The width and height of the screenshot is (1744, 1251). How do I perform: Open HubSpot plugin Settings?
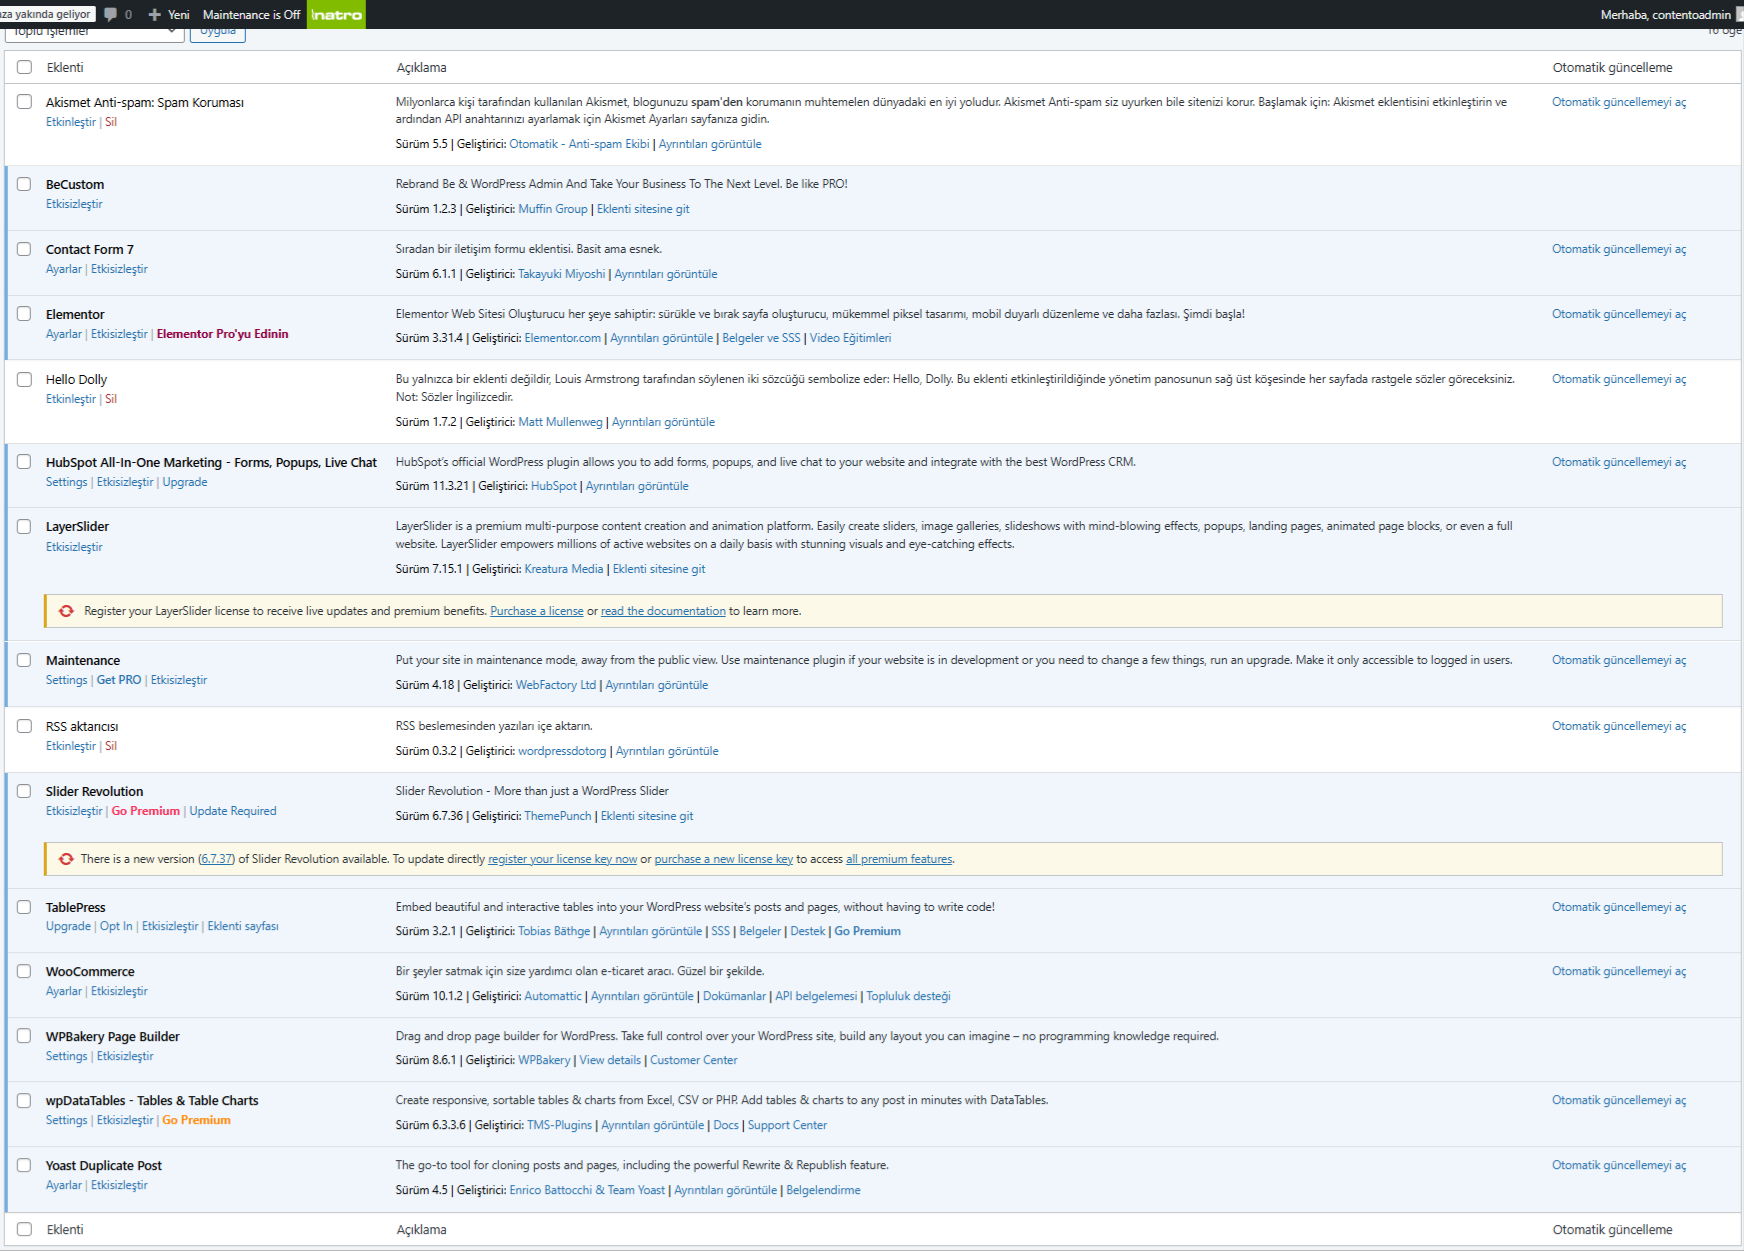point(67,482)
